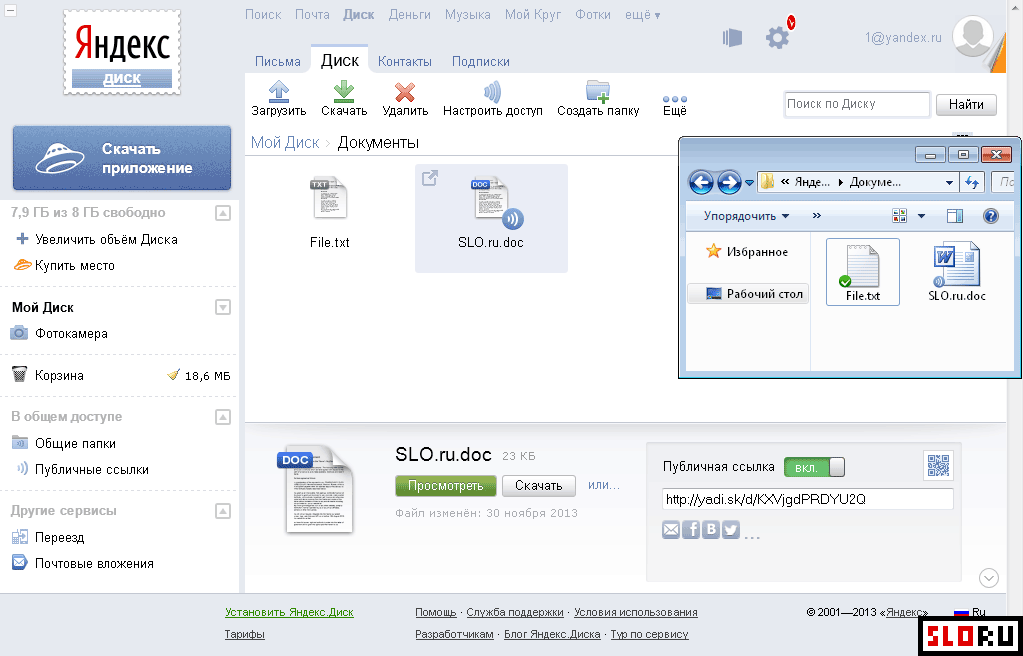Collapse the Мой Диск section
The height and width of the screenshot is (656, 1023).
(223, 308)
